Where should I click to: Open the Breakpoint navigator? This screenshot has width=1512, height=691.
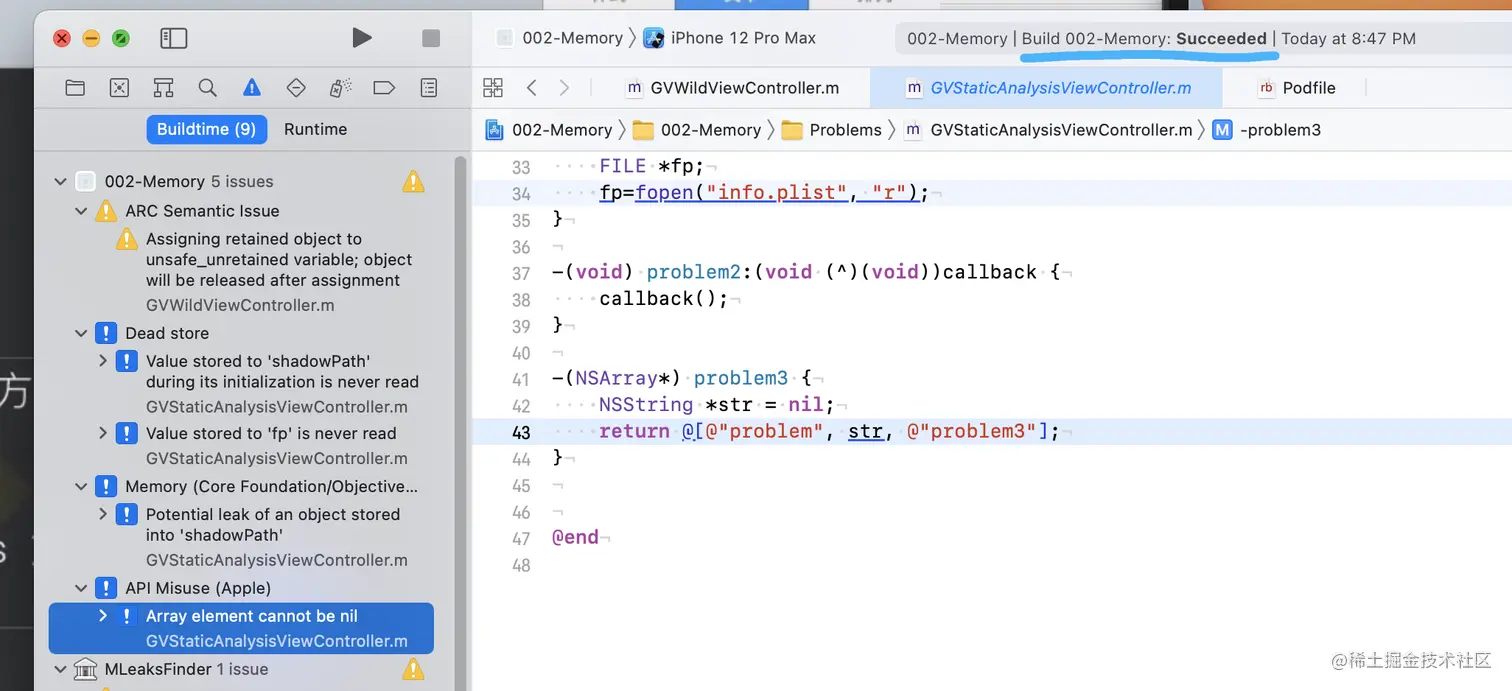384,88
